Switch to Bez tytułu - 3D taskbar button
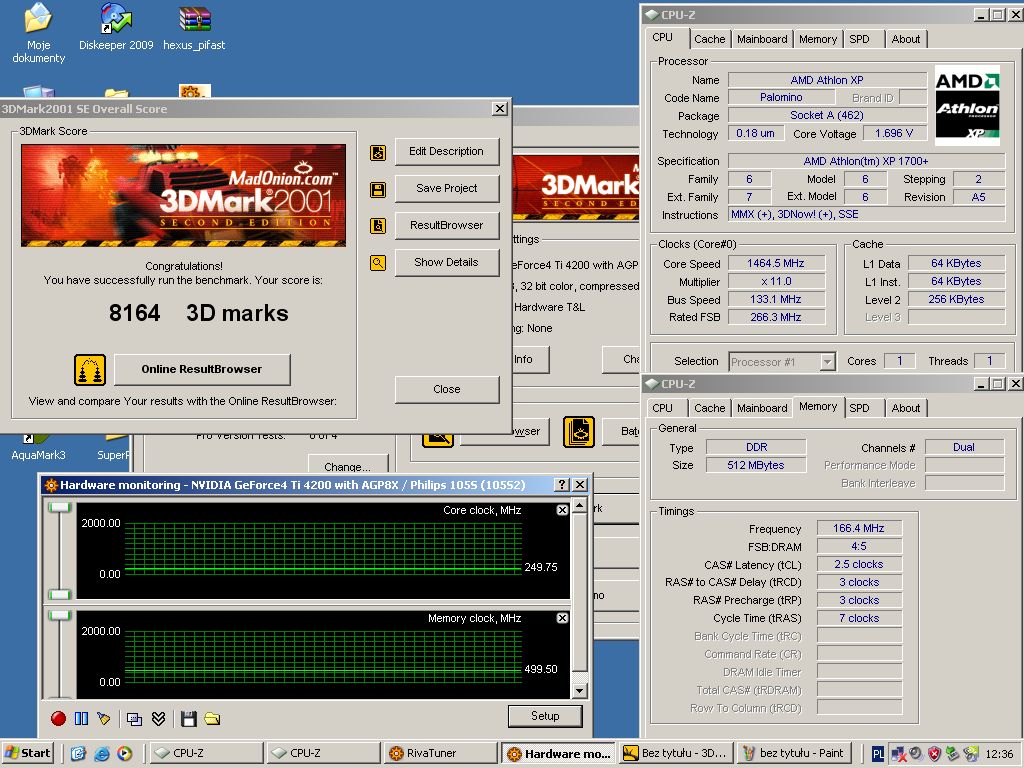 (677, 753)
